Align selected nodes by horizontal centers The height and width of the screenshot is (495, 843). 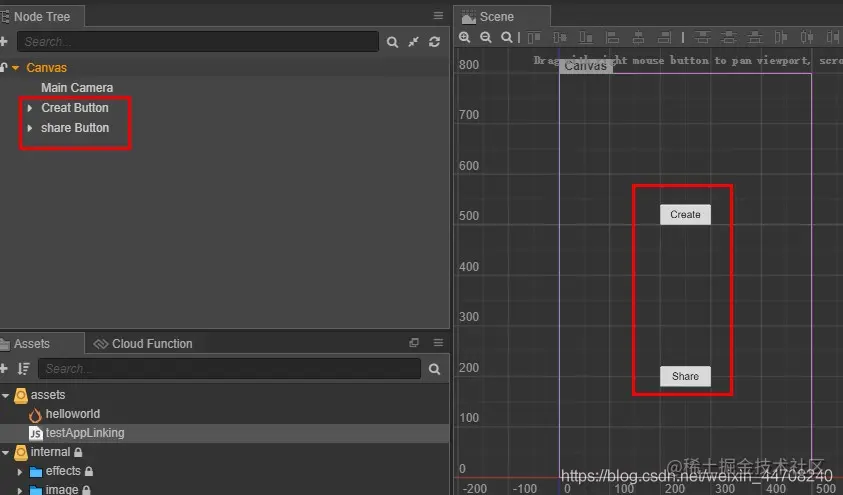638,37
